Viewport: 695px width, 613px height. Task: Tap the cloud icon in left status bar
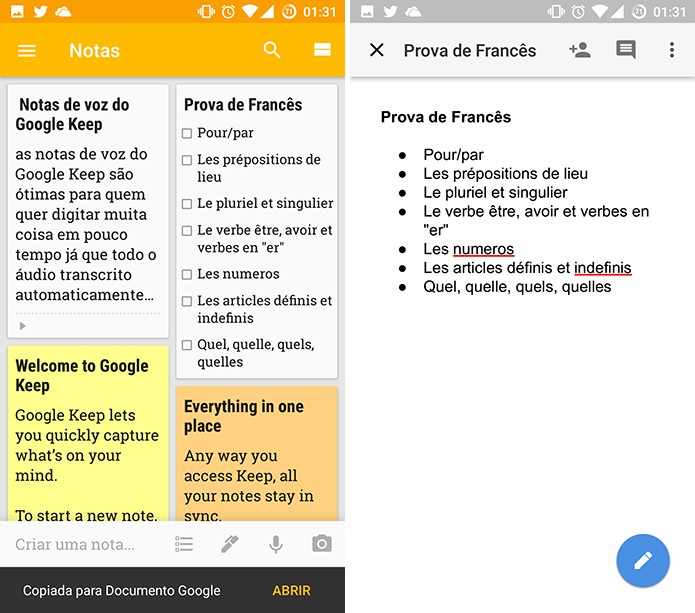(x=63, y=11)
